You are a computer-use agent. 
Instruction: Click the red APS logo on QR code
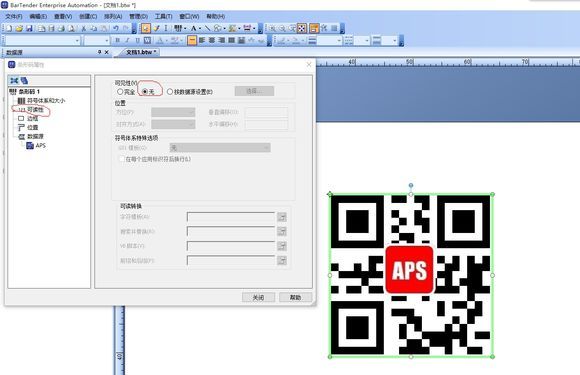[x=409, y=270]
